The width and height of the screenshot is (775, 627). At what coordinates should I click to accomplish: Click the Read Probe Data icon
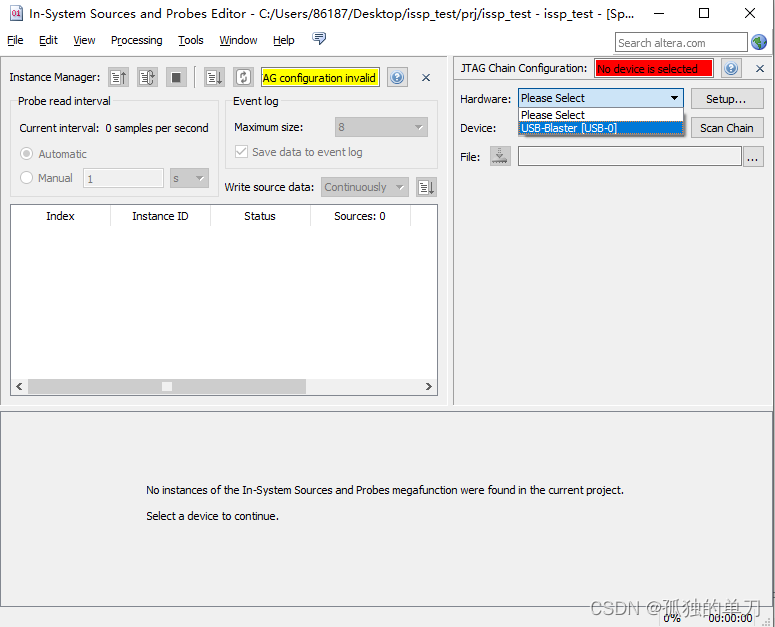coord(119,78)
